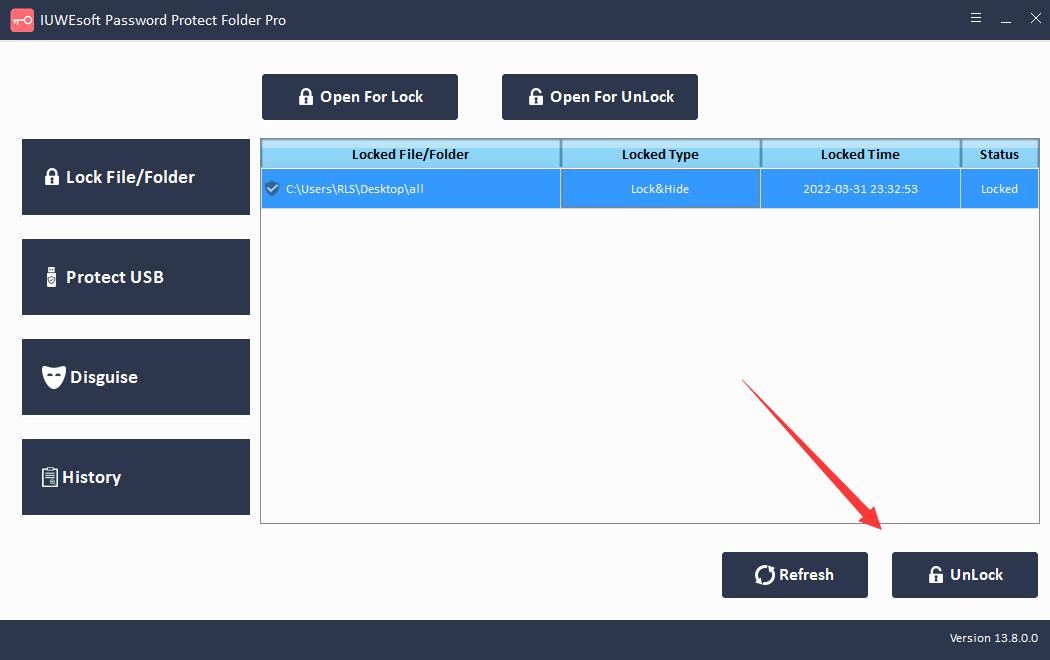Click the Open For Lock button
The image size is (1050, 660).
360,97
